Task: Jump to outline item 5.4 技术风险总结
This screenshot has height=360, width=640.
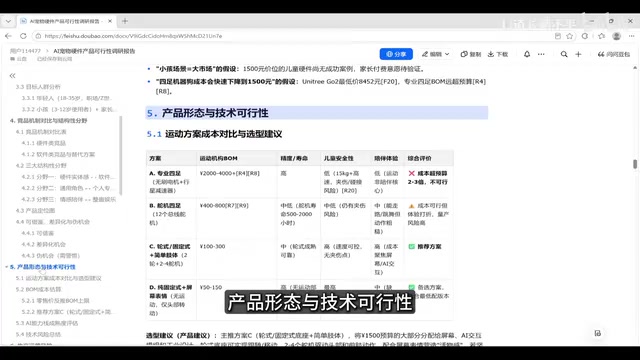Action: 38,334
